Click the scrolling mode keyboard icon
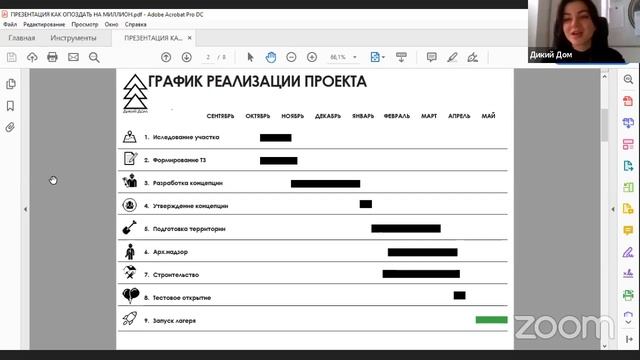The height and width of the screenshot is (360, 640). click(x=401, y=57)
